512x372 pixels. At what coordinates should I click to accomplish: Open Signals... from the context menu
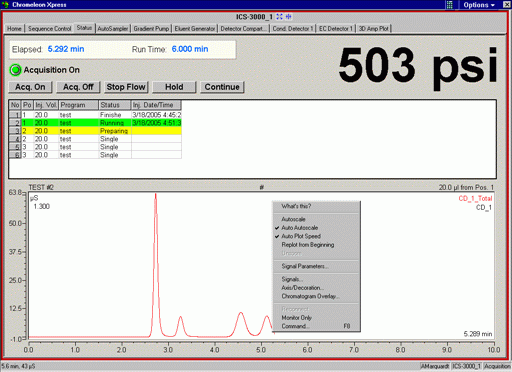(316, 279)
